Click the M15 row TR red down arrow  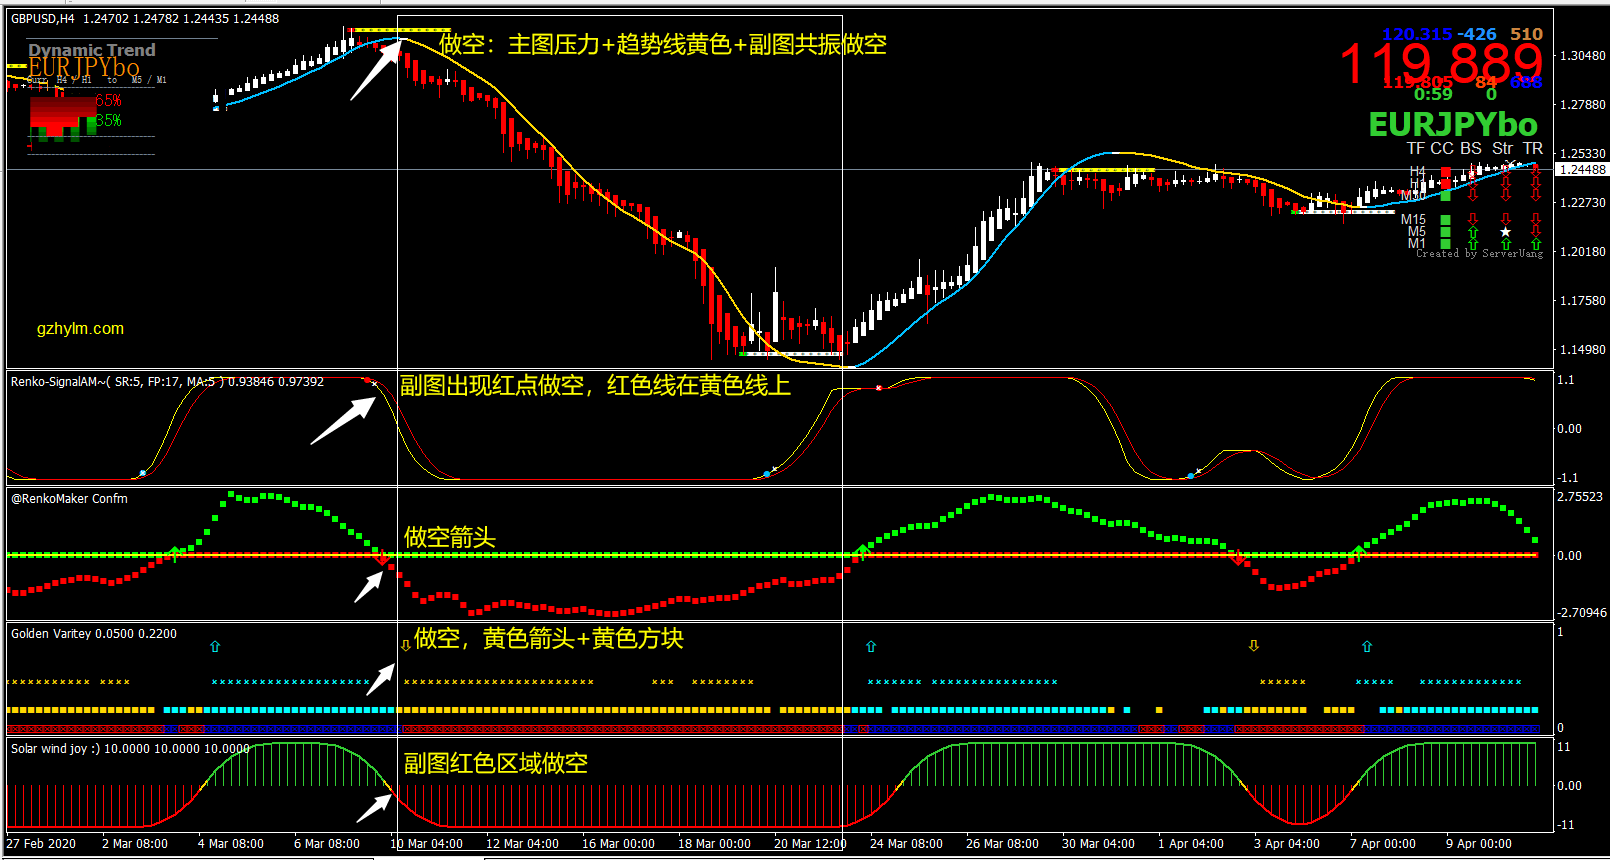1536,219
